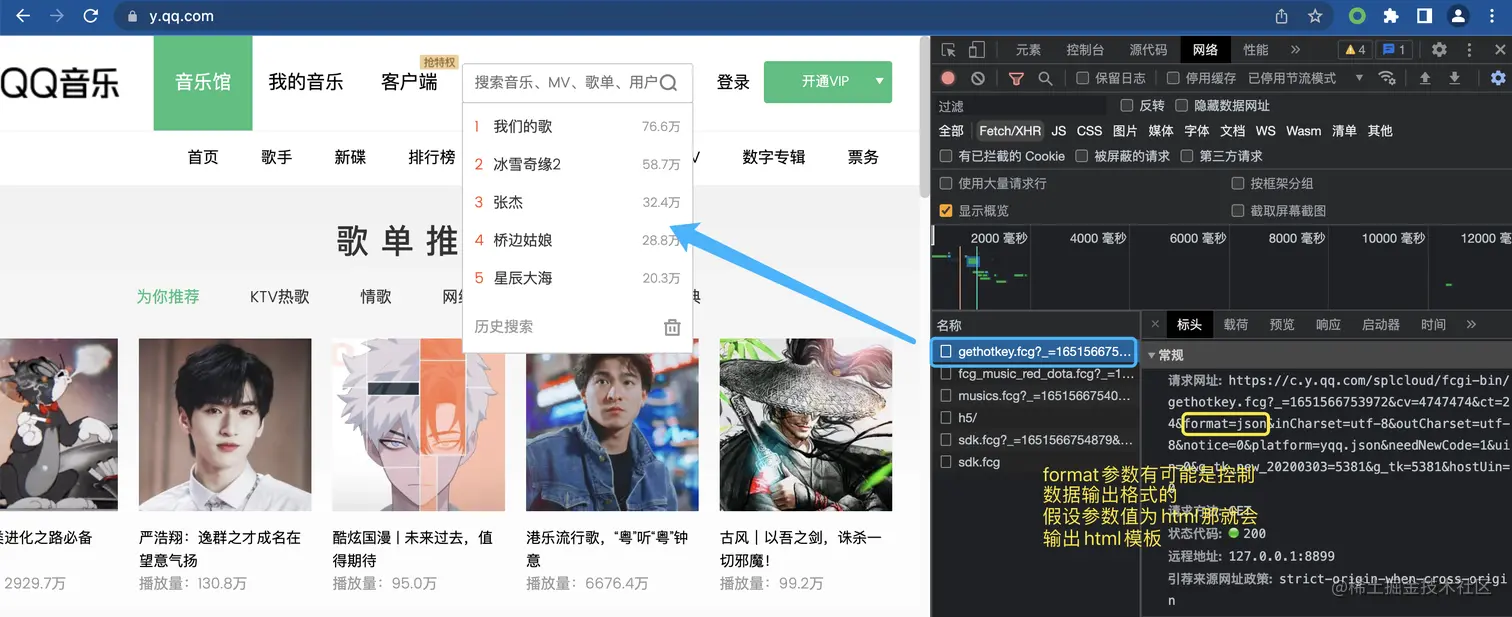Enable 截取屏幕截图 checkbox
The image size is (1512, 617).
pos(1238,210)
